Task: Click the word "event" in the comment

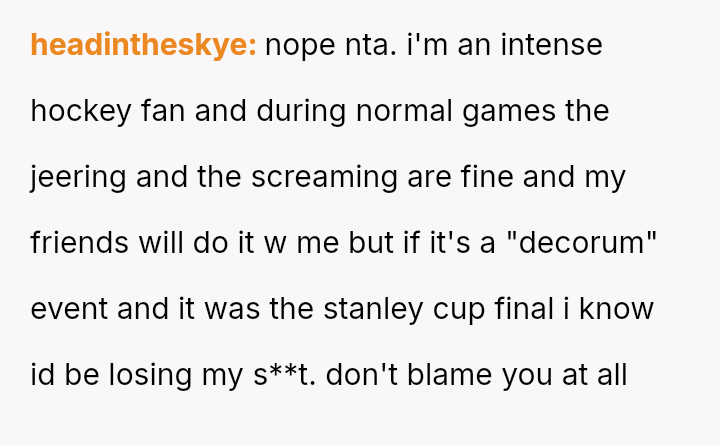Action: [69, 309]
